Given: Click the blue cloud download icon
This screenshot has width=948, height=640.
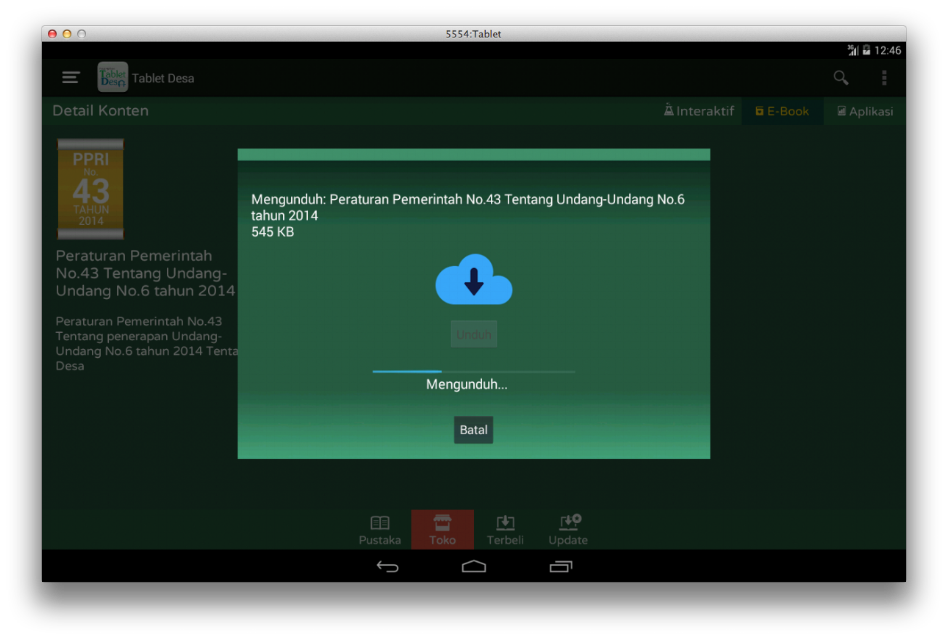Looking at the screenshot, I should (473, 279).
